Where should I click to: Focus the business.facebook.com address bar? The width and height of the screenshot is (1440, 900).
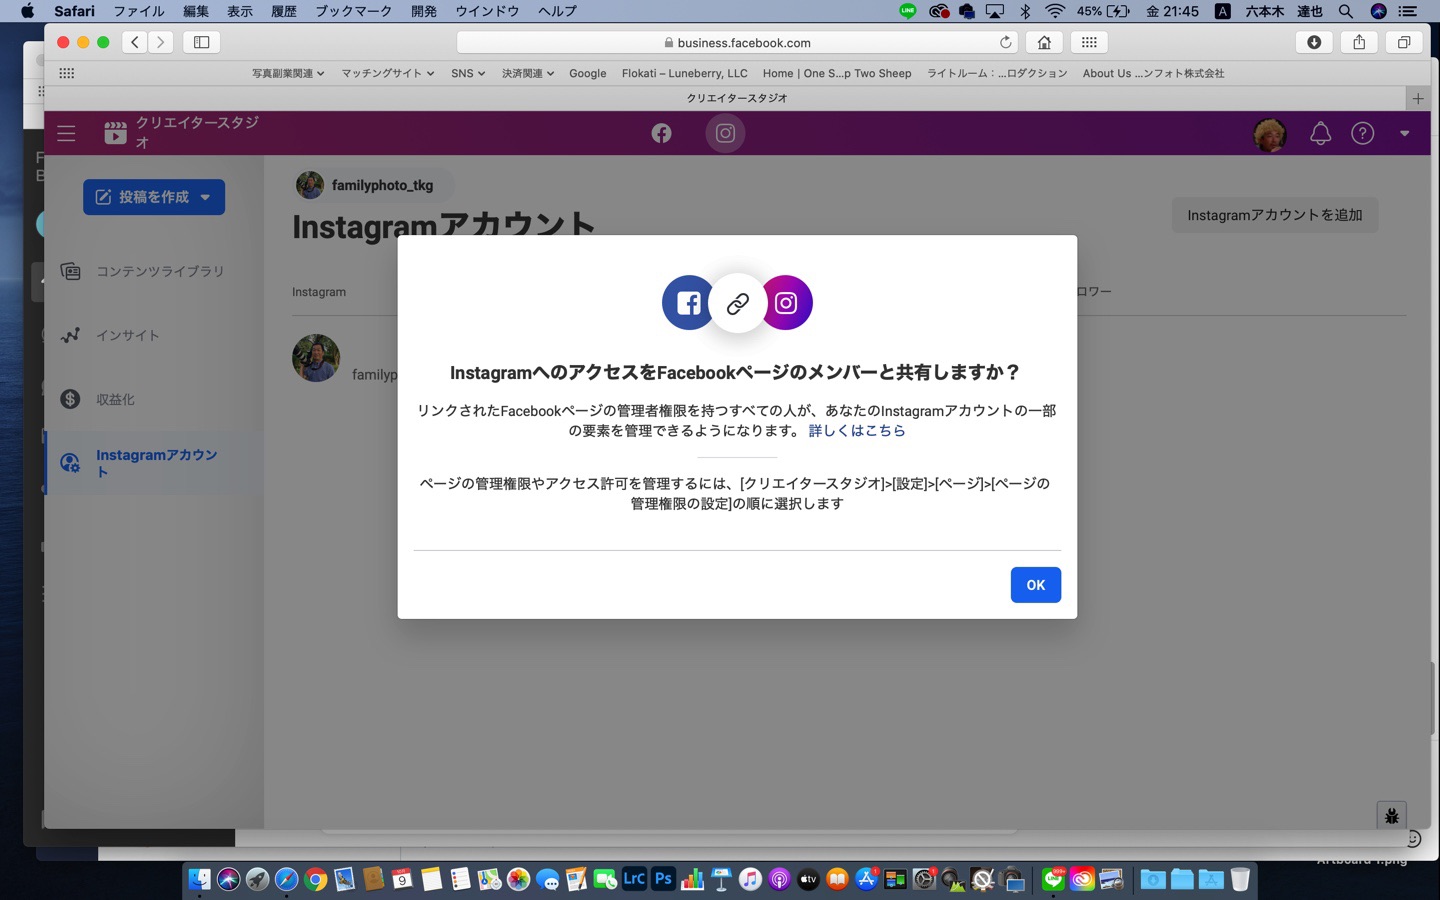pos(737,42)
